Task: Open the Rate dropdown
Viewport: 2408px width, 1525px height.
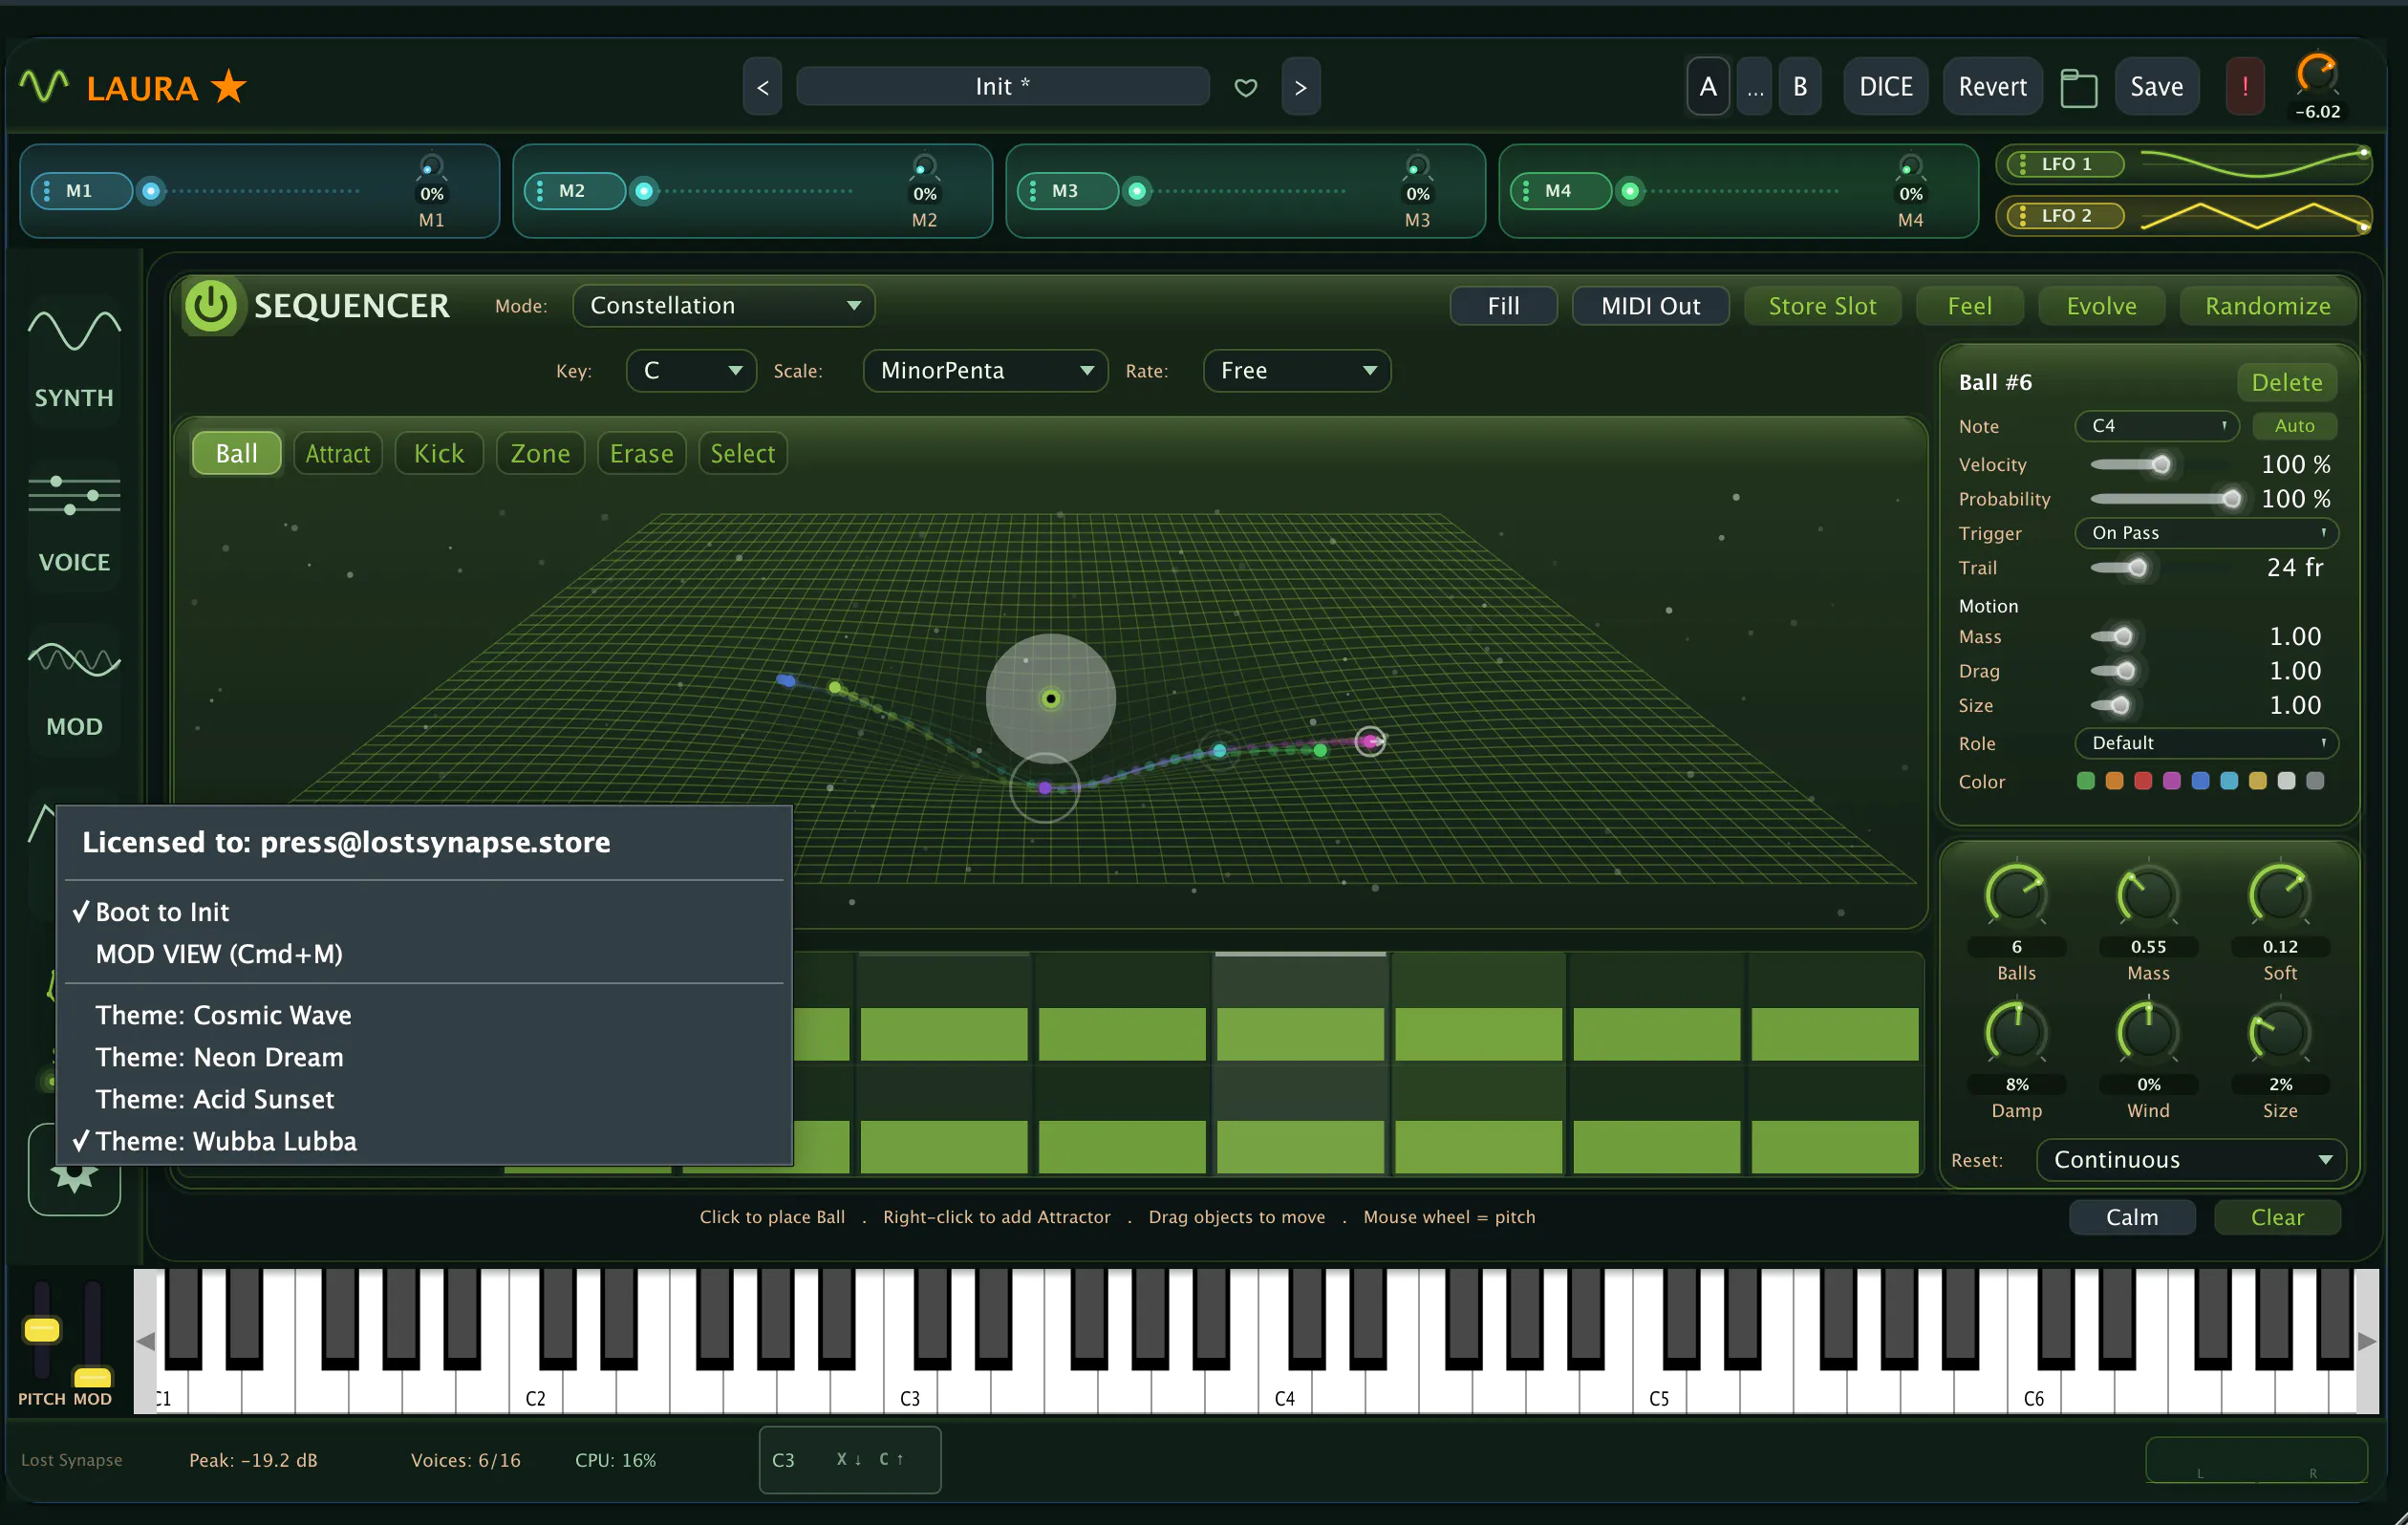Action: (x=1296, y=371)
